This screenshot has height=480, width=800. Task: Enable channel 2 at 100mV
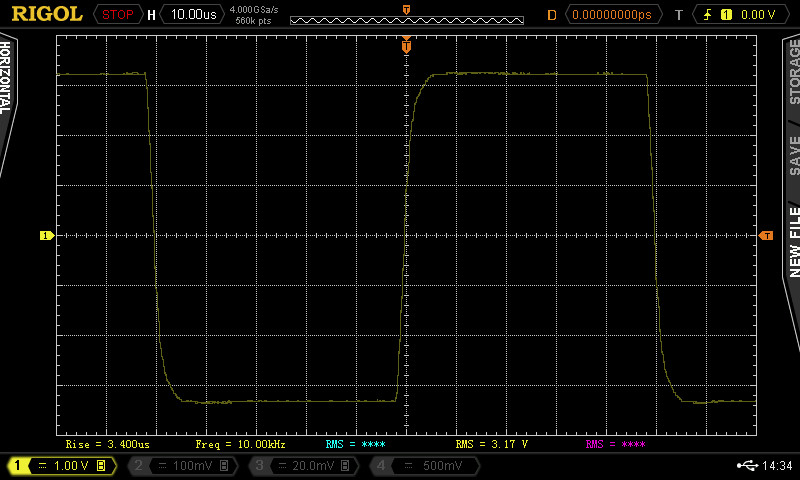(x=180, y=466)
